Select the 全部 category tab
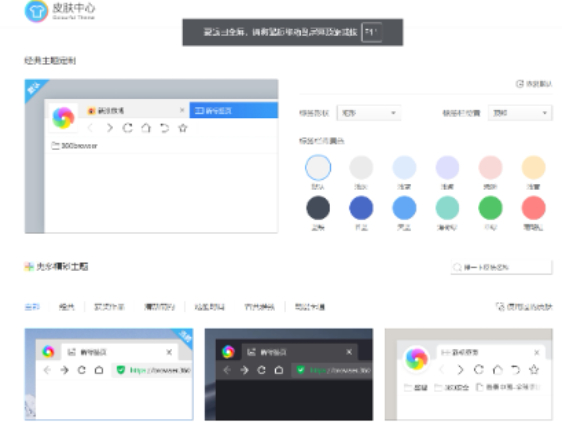 click(32, 307)
